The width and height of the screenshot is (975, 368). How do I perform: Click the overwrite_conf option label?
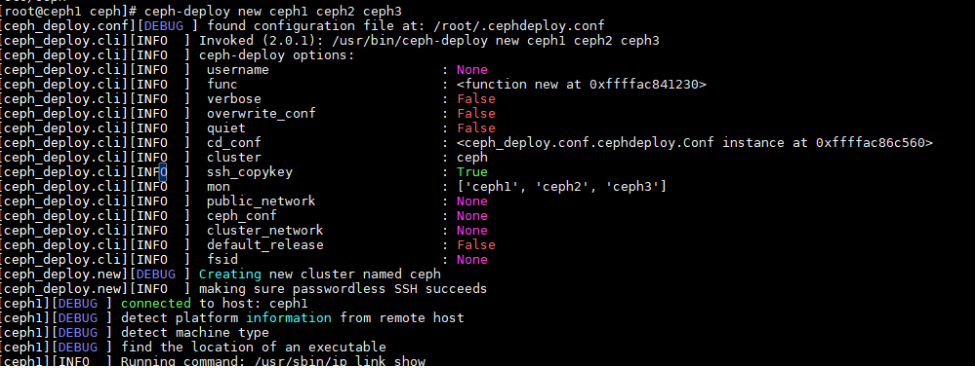pyautogui.click(x=261, y=114)
